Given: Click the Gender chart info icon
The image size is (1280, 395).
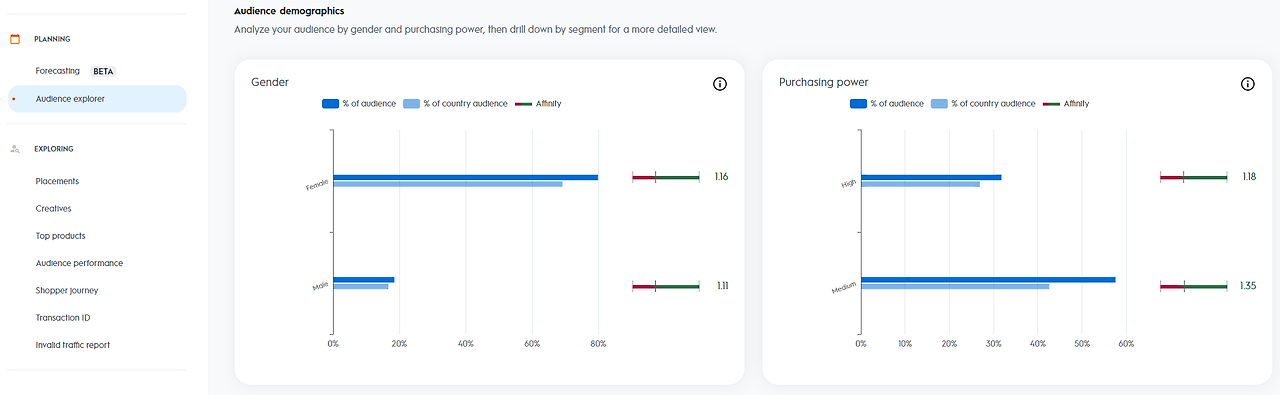Looking at the screenshot, I should tap(720, 84).
